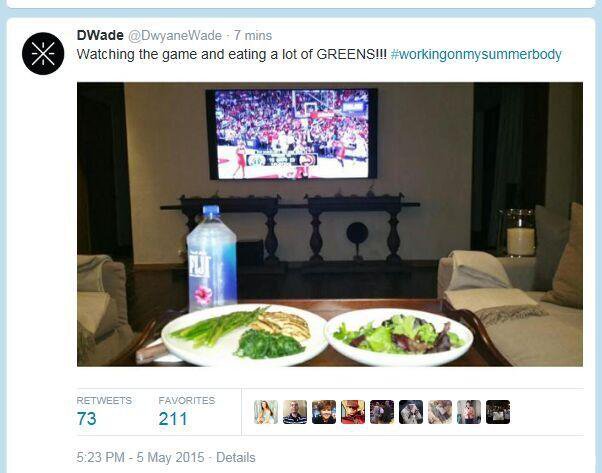The height and width of the screenshot is (473, 602).
Task: Open the red hat avatar
Action: [x=353, y=412]
